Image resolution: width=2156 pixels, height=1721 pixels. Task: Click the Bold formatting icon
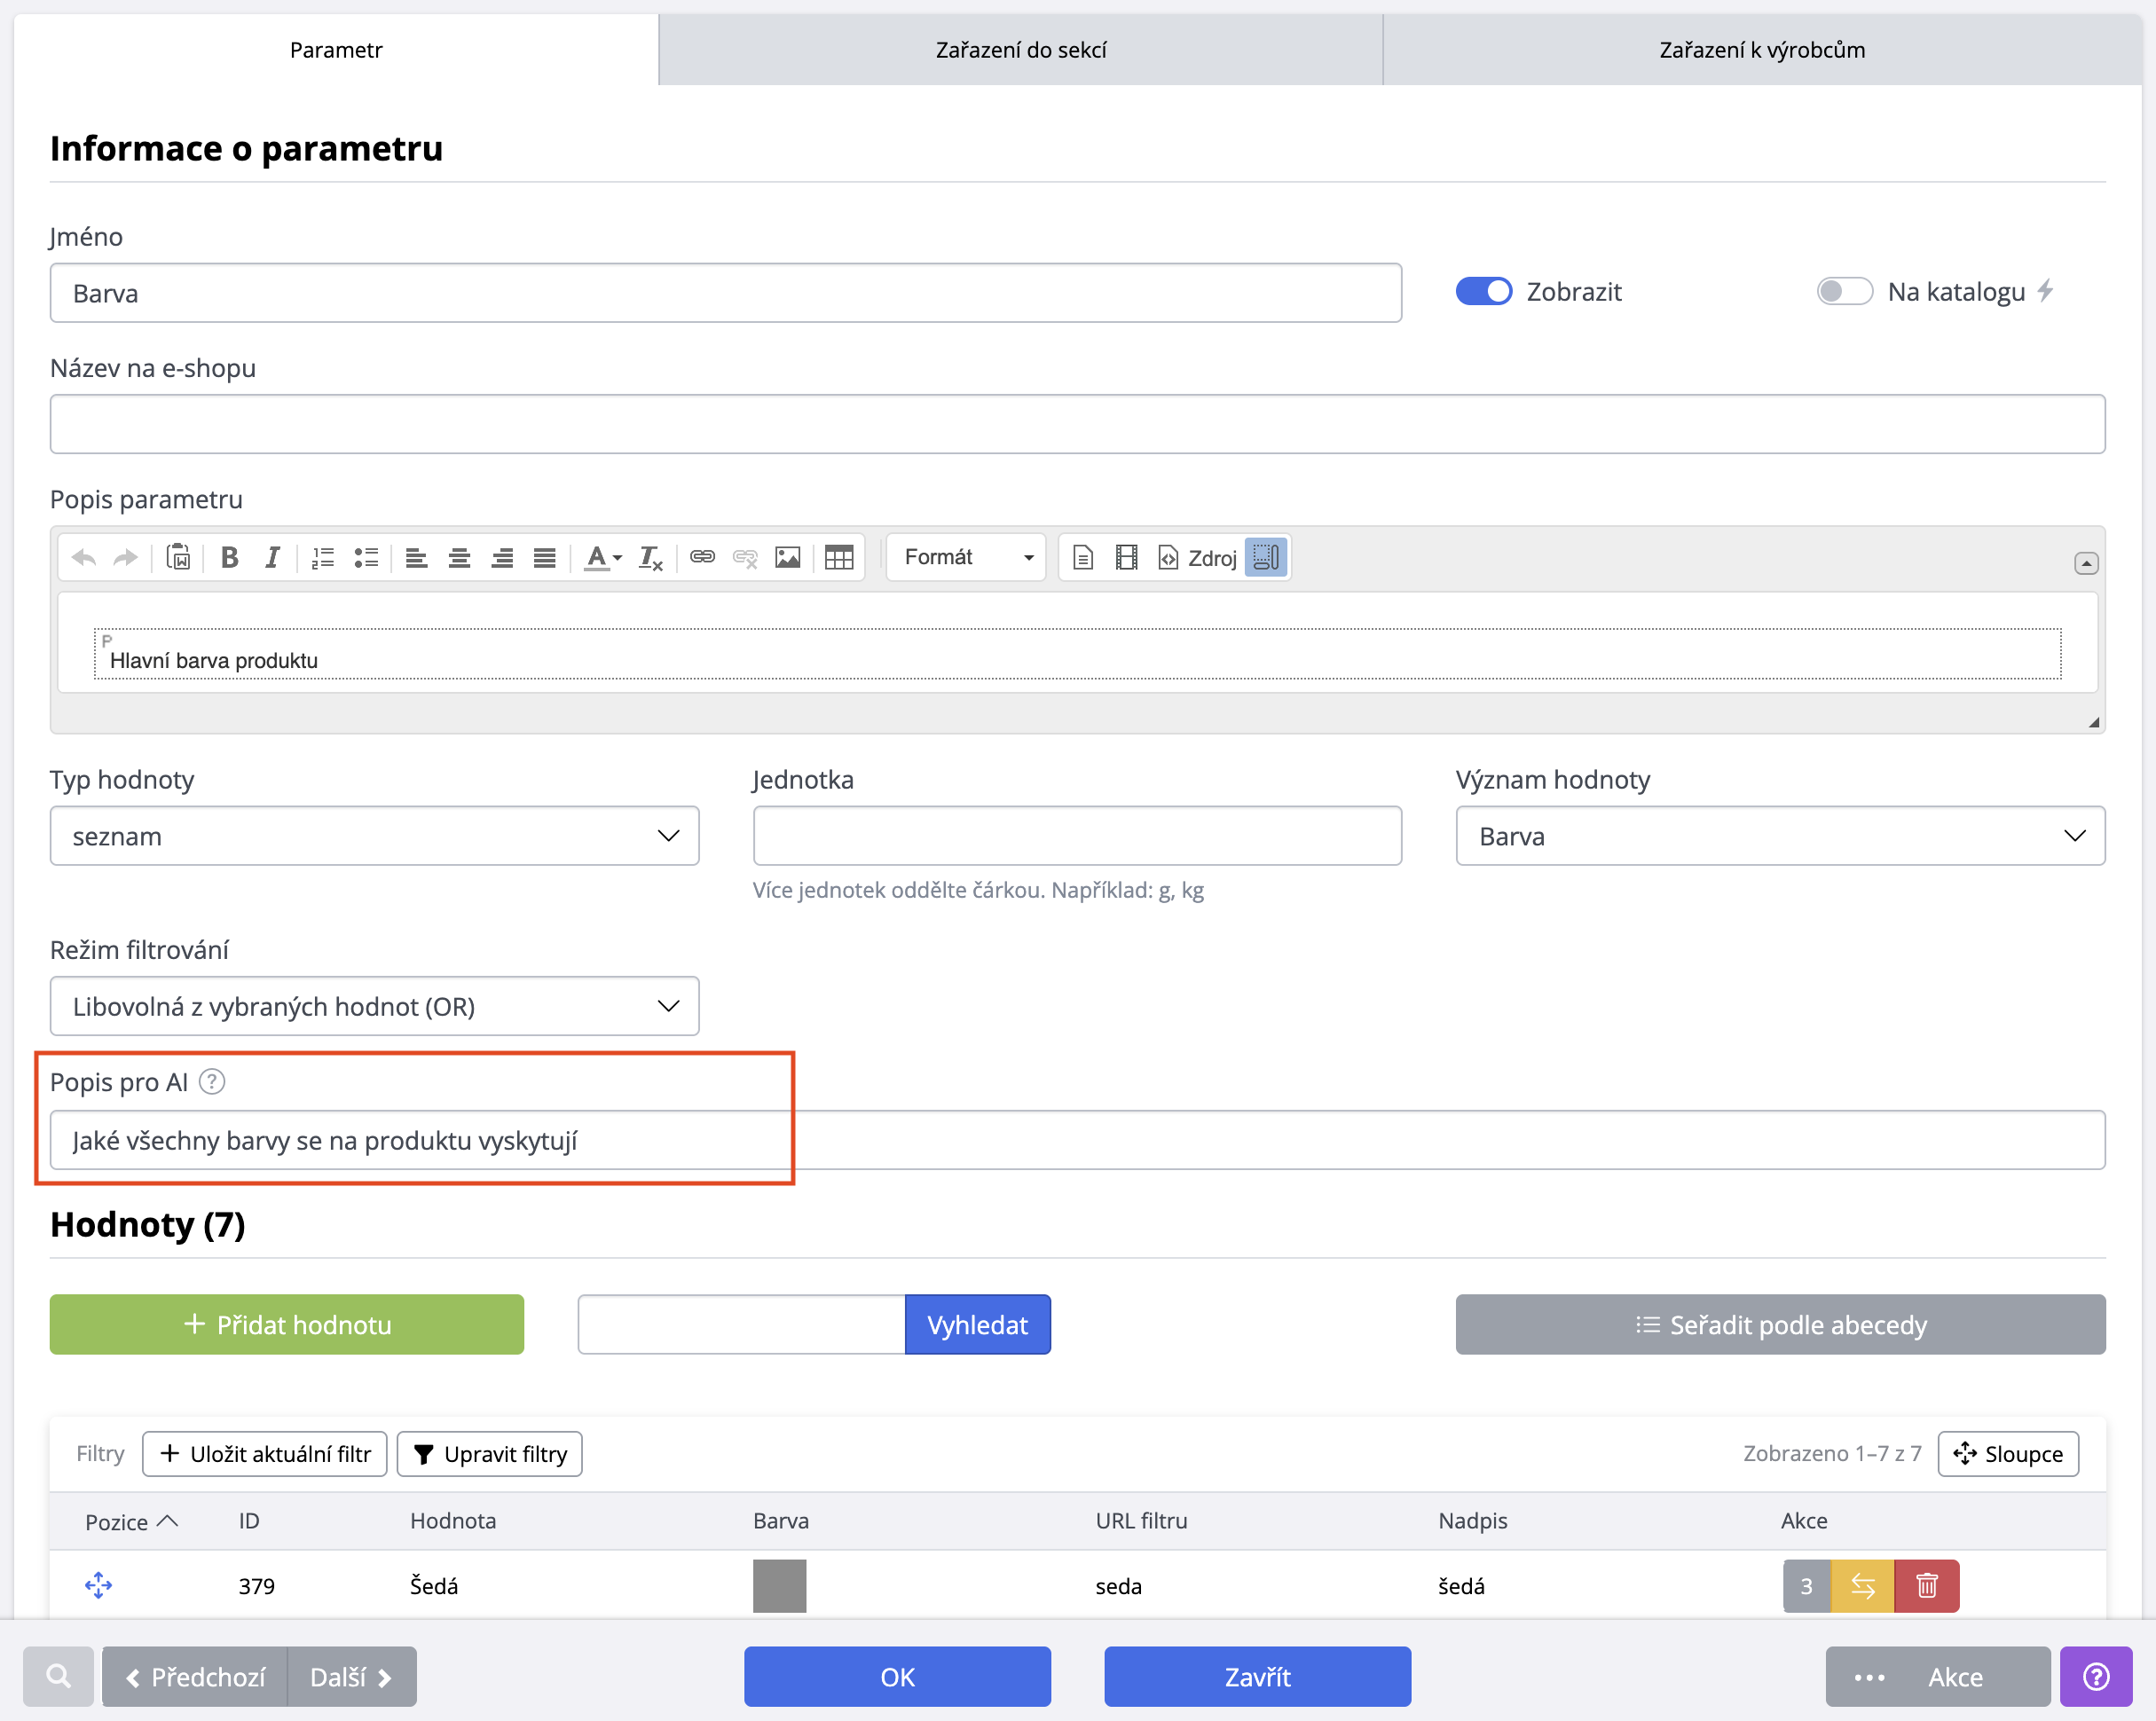click(229, 557)
